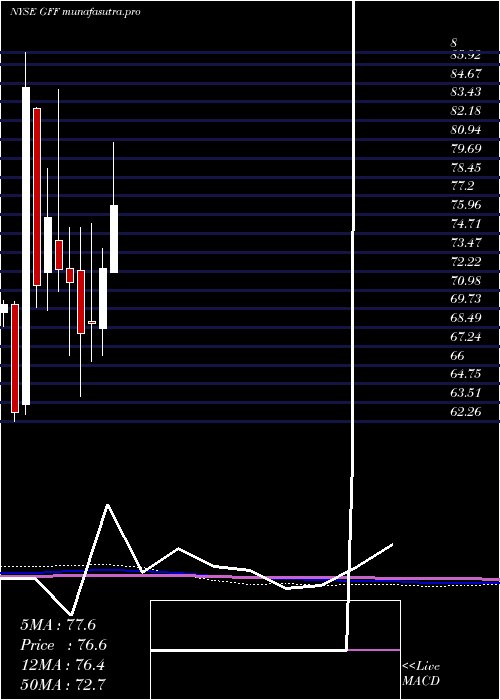
Task: Click the <<Live MACD label
Action: (421, 674)
